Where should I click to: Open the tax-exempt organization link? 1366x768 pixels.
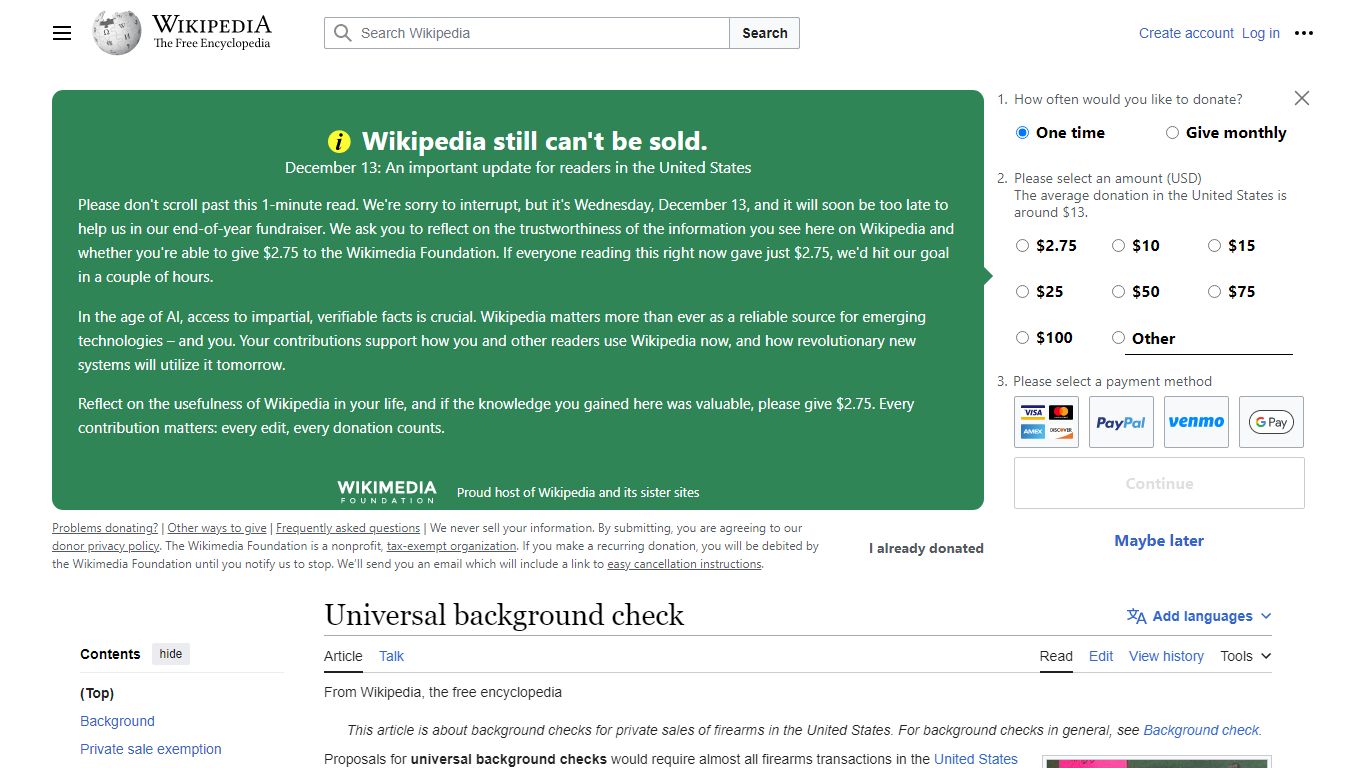pyautogui.click(x=452, y=546)
